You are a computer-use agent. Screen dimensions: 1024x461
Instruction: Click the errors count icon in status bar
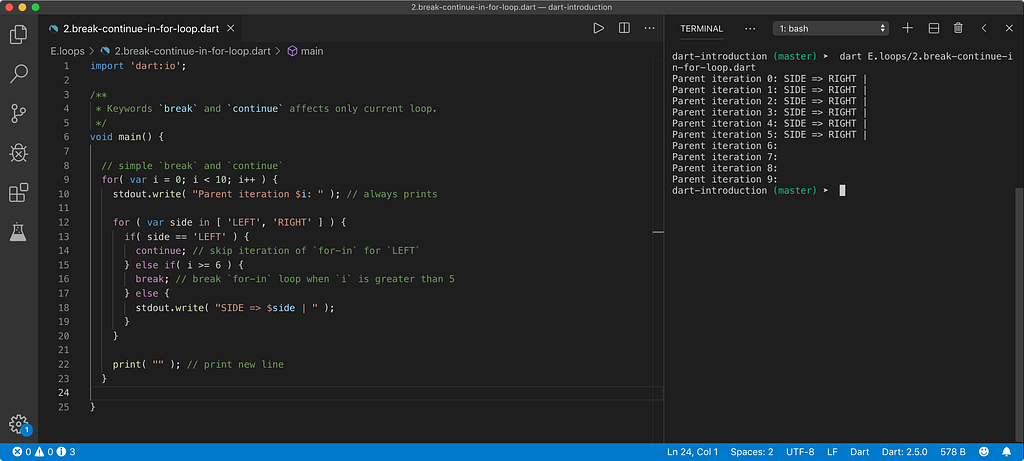(x=17, y=452)
